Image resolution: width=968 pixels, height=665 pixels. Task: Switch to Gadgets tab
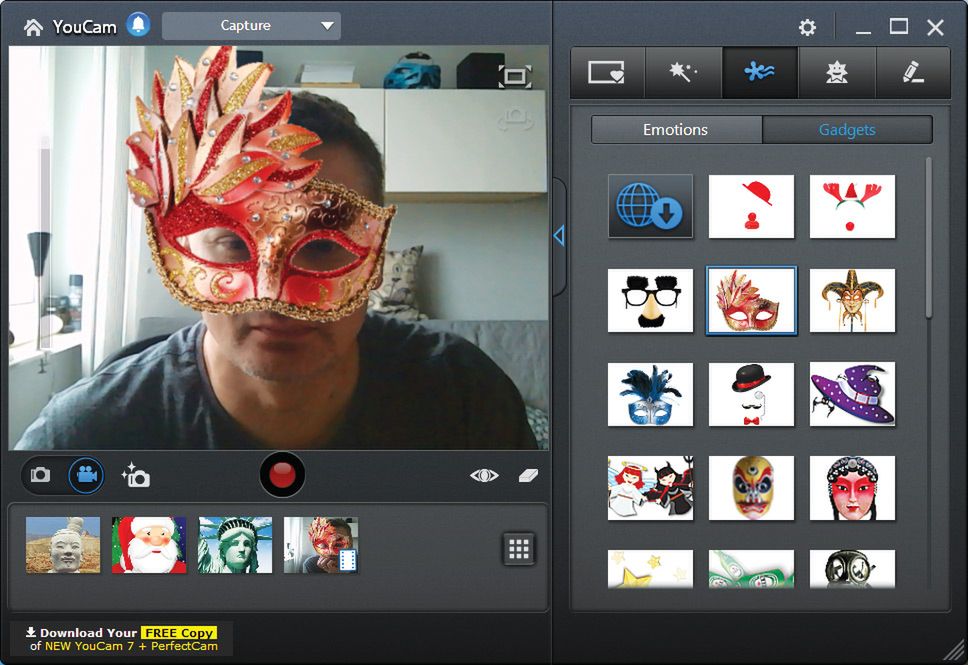(x=847, y=130)
